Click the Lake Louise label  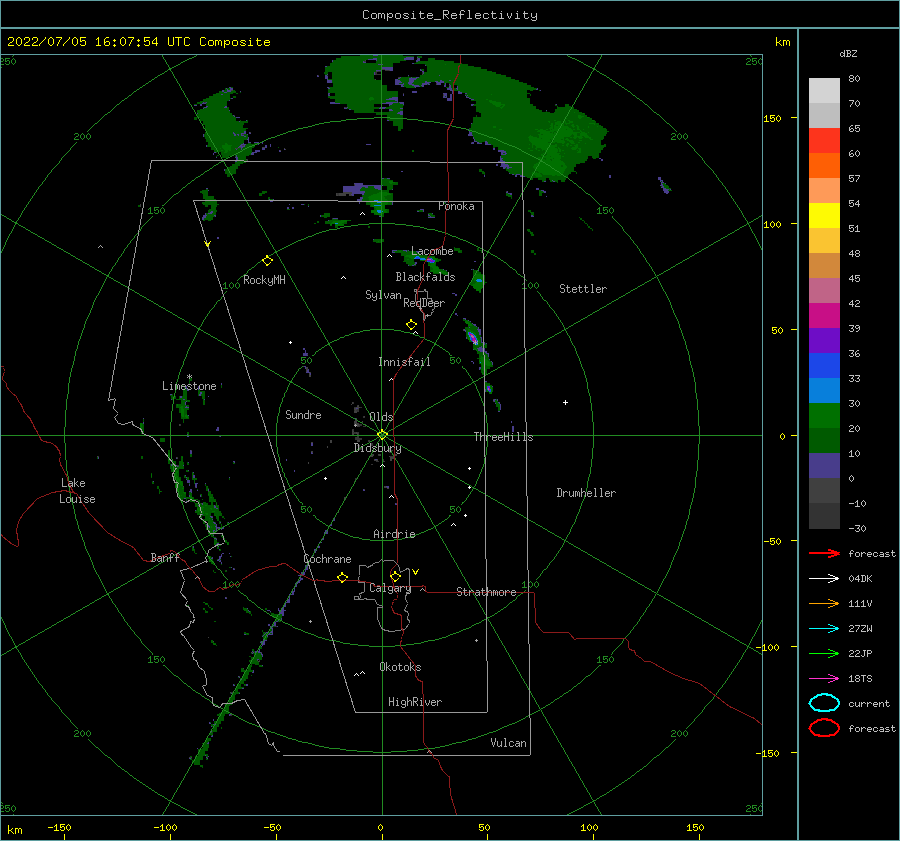pyautogui.click(x=77, y=491)
